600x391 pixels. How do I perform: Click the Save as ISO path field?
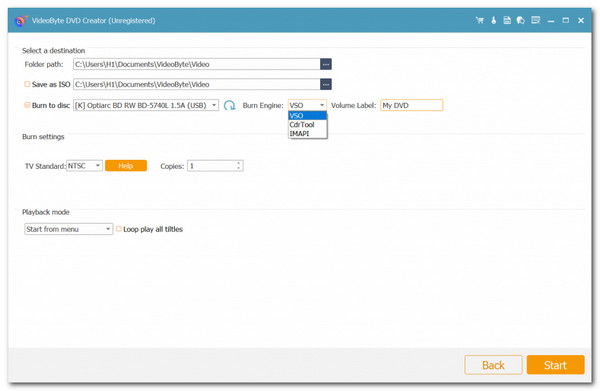click(x=197, y=84)
